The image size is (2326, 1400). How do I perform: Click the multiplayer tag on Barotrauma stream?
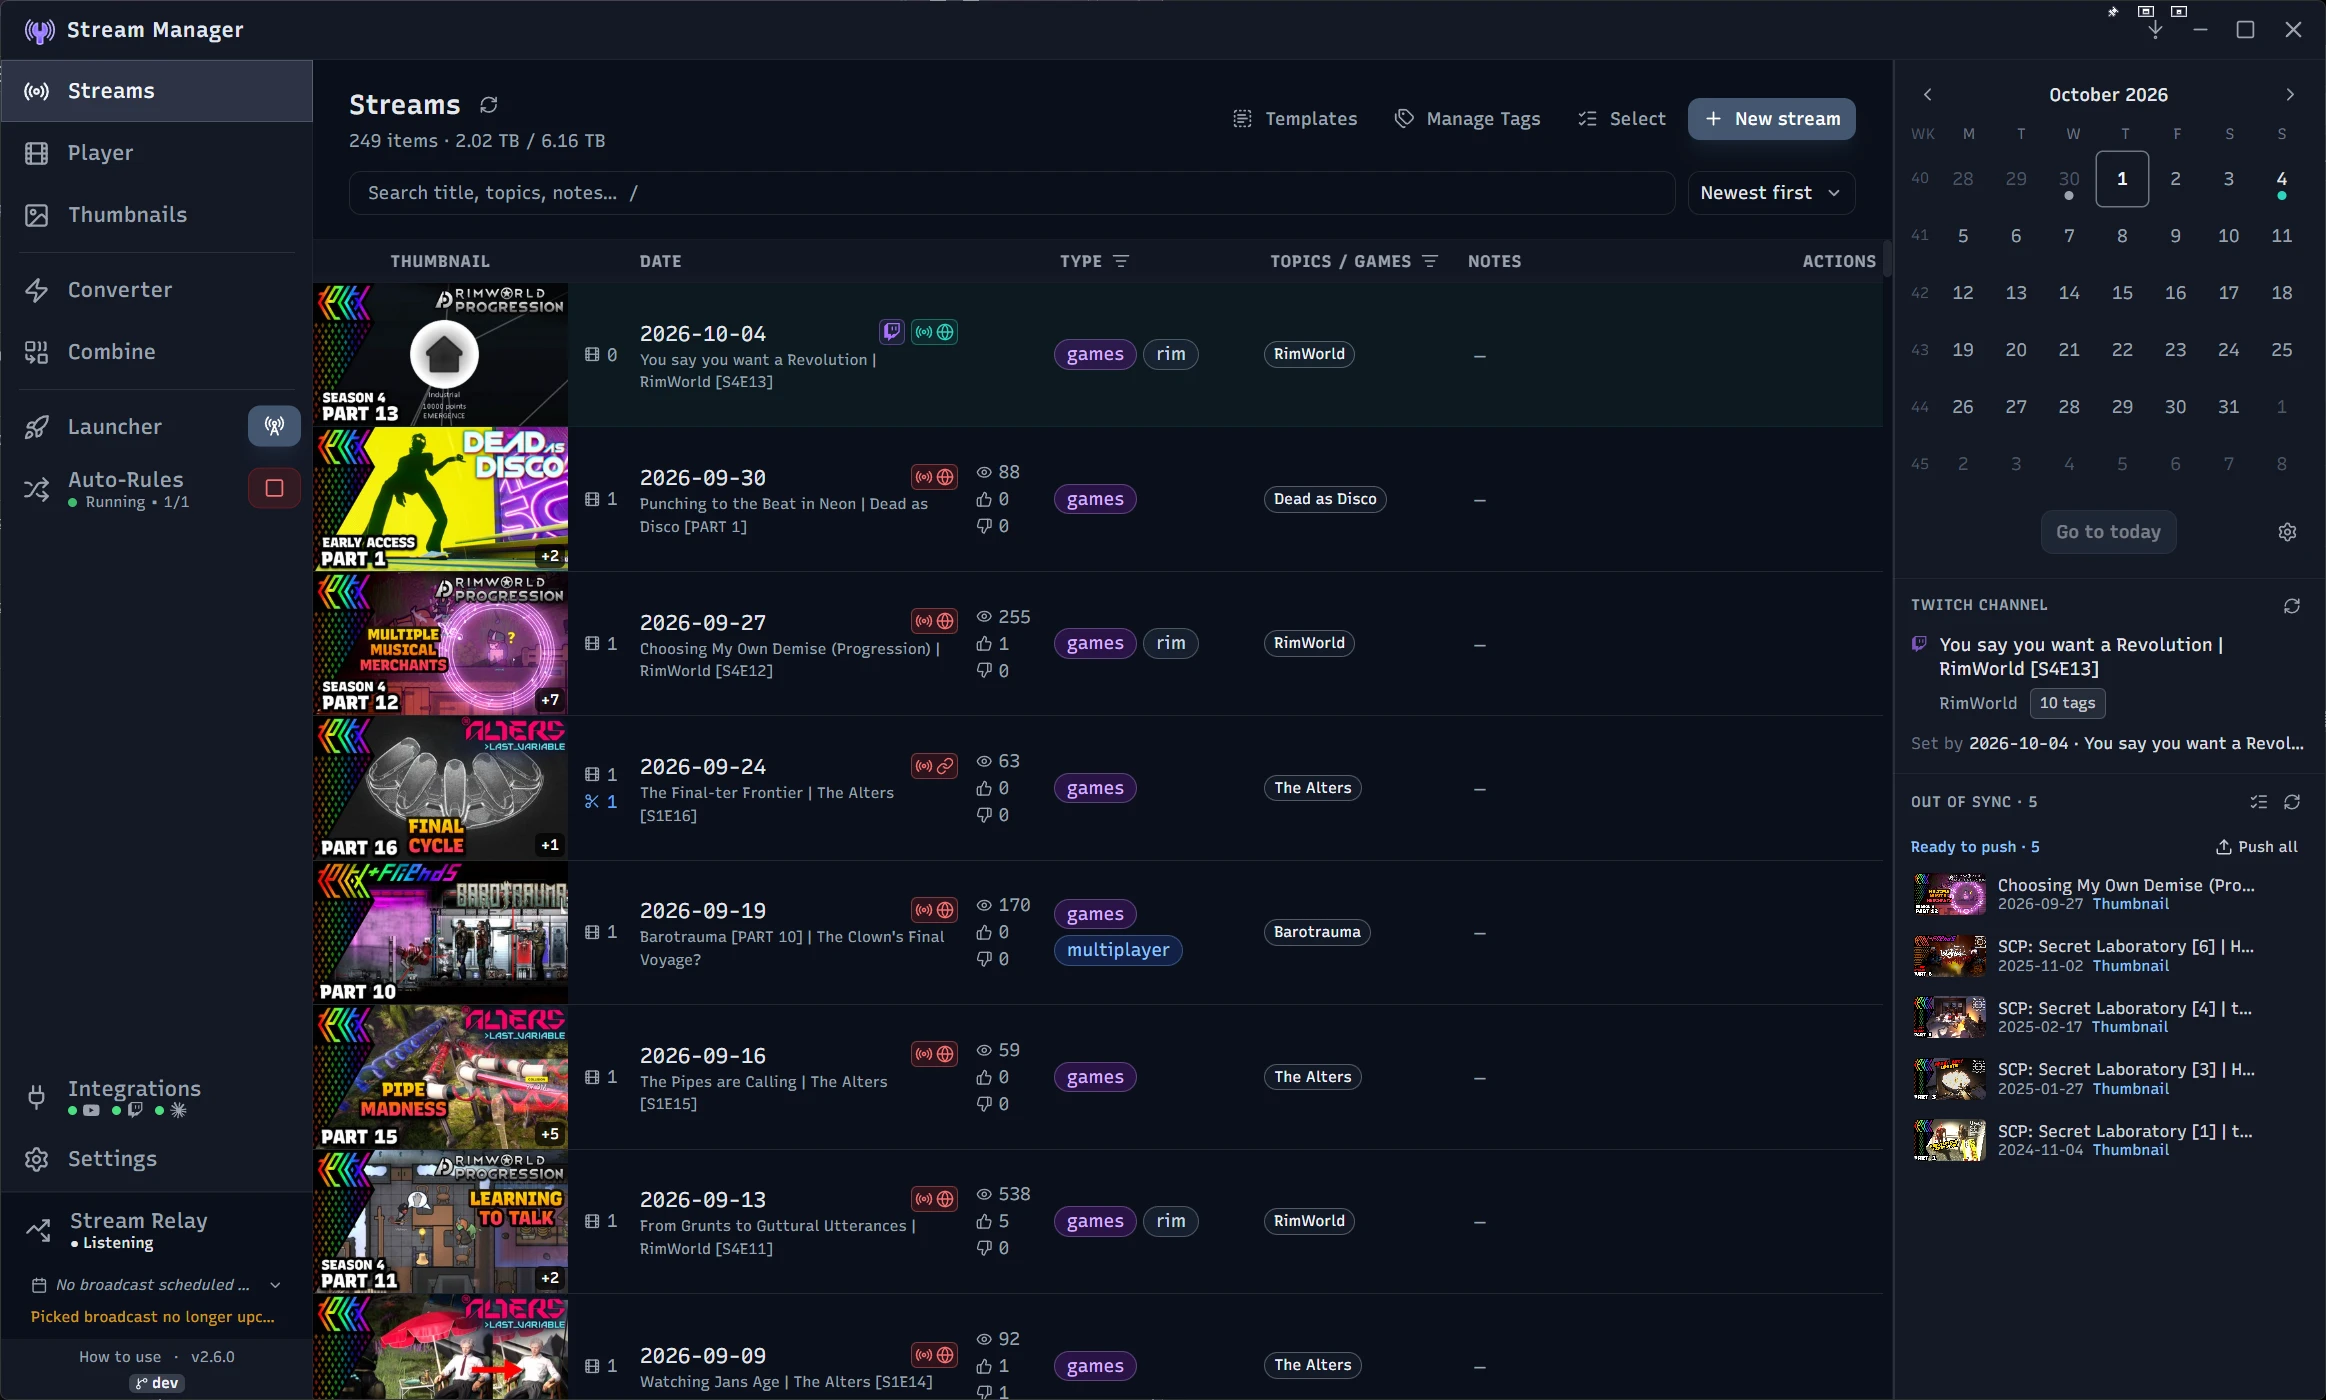coord(1117,950)
